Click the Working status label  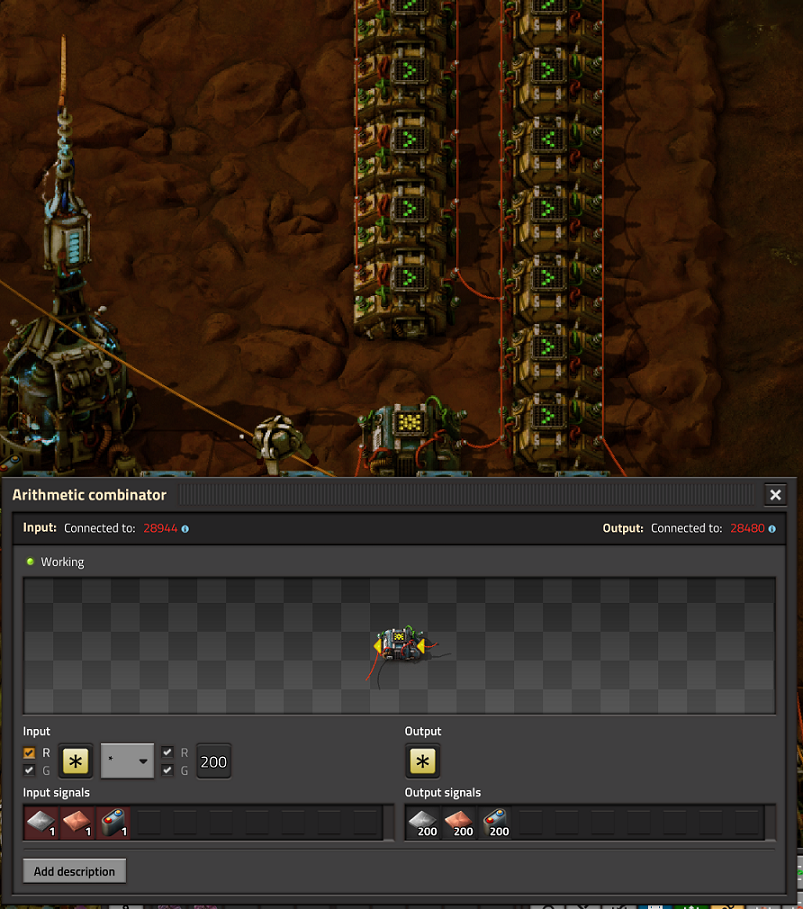(62, 562)
